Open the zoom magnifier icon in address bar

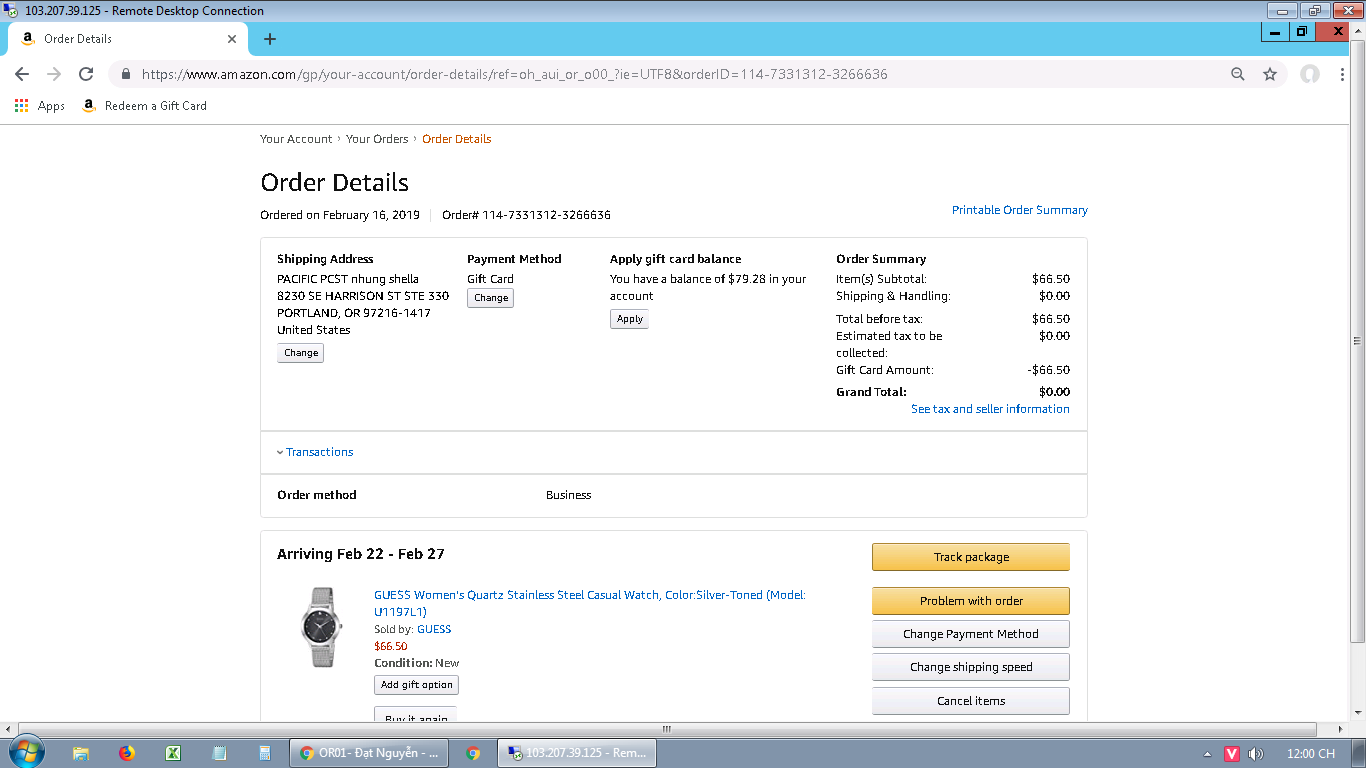point(1238,74)
